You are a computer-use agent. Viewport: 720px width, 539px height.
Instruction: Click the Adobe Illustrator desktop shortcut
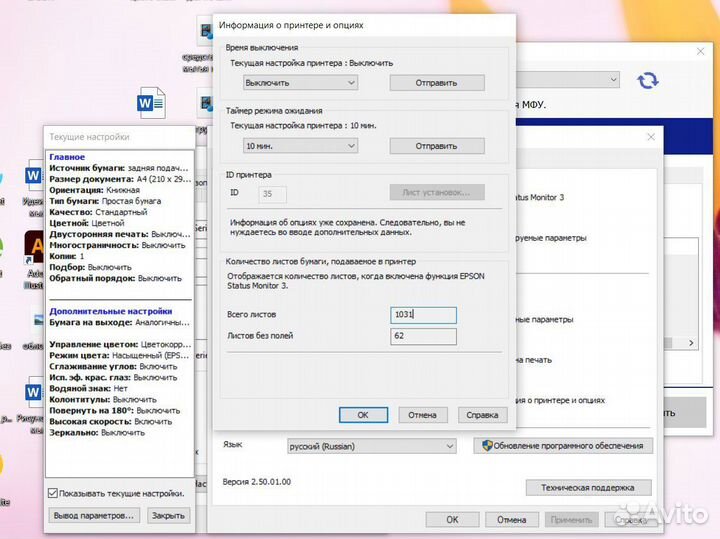34,248
